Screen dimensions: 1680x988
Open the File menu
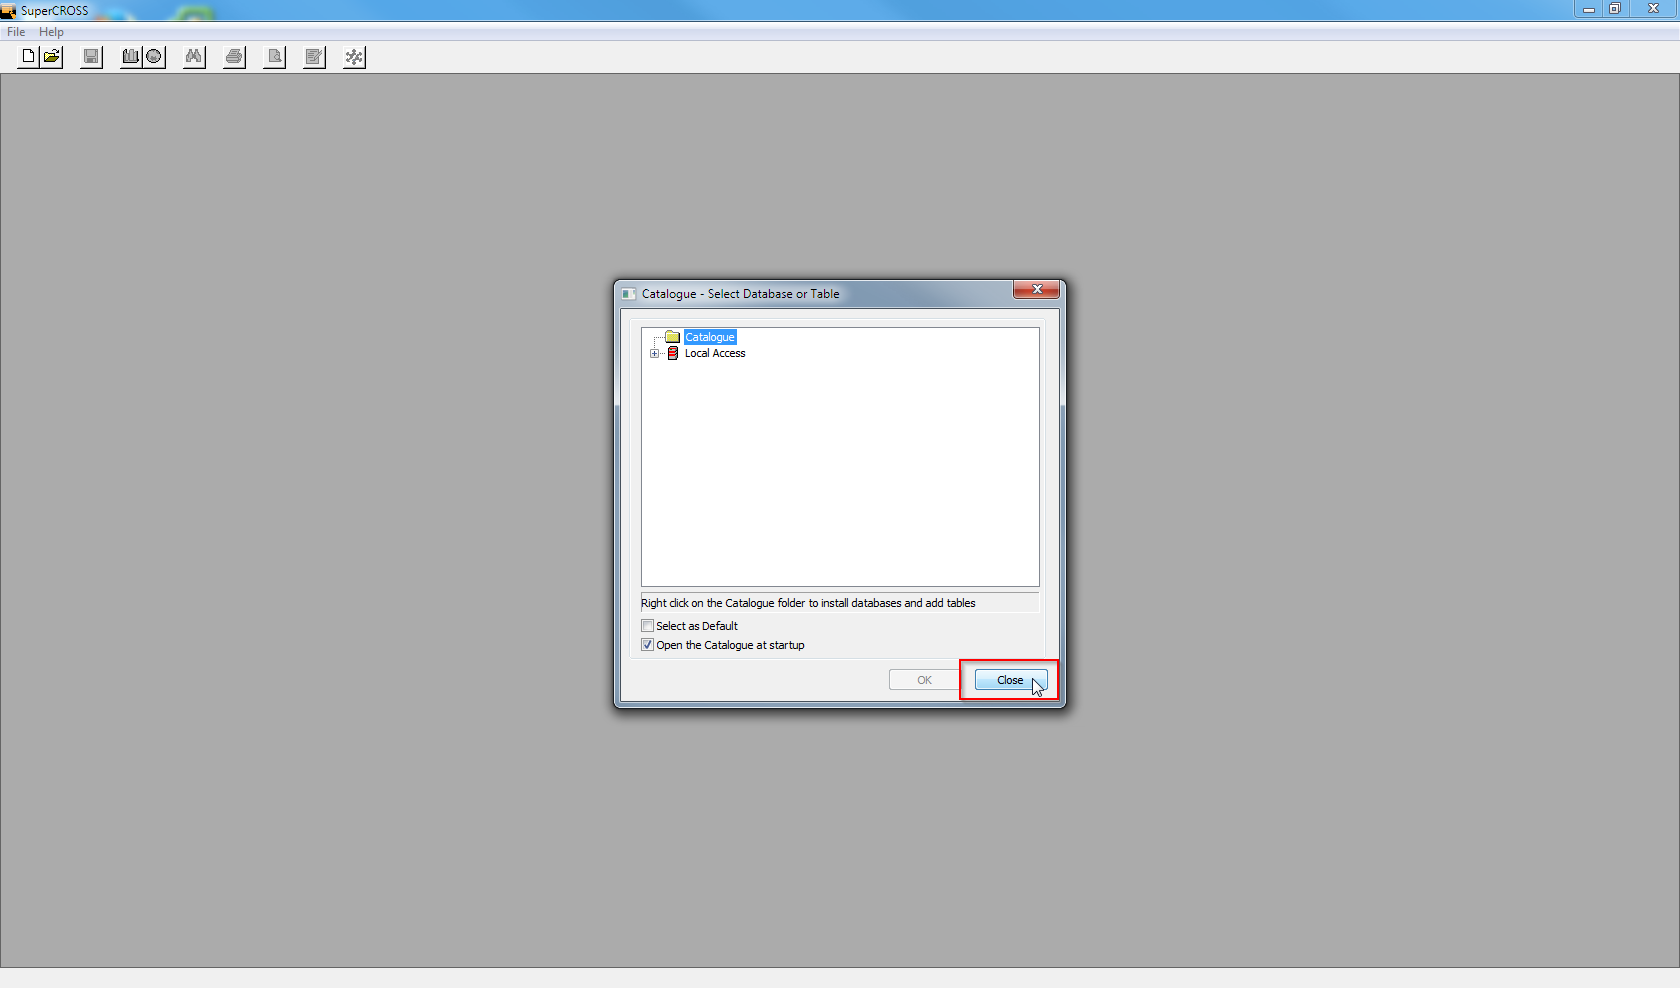click(x=16, y=32)
